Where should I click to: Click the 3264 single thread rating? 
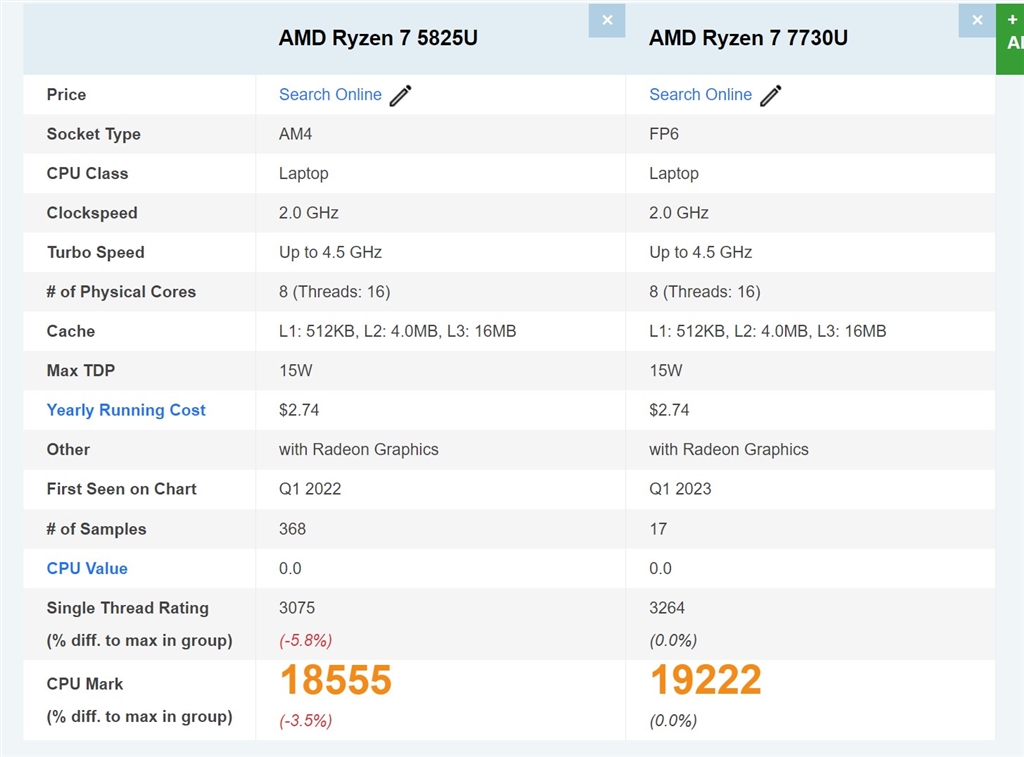click(x=667, y=608)
